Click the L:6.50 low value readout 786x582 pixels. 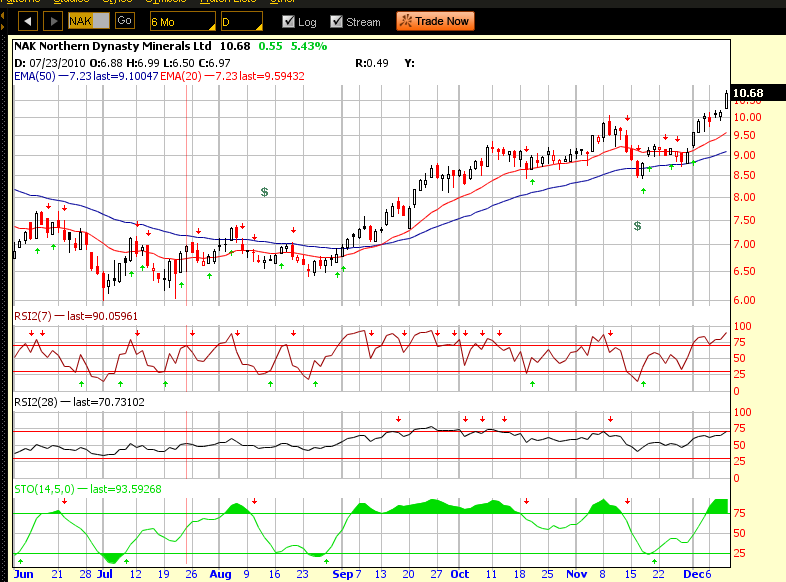(x=178, y=63)
